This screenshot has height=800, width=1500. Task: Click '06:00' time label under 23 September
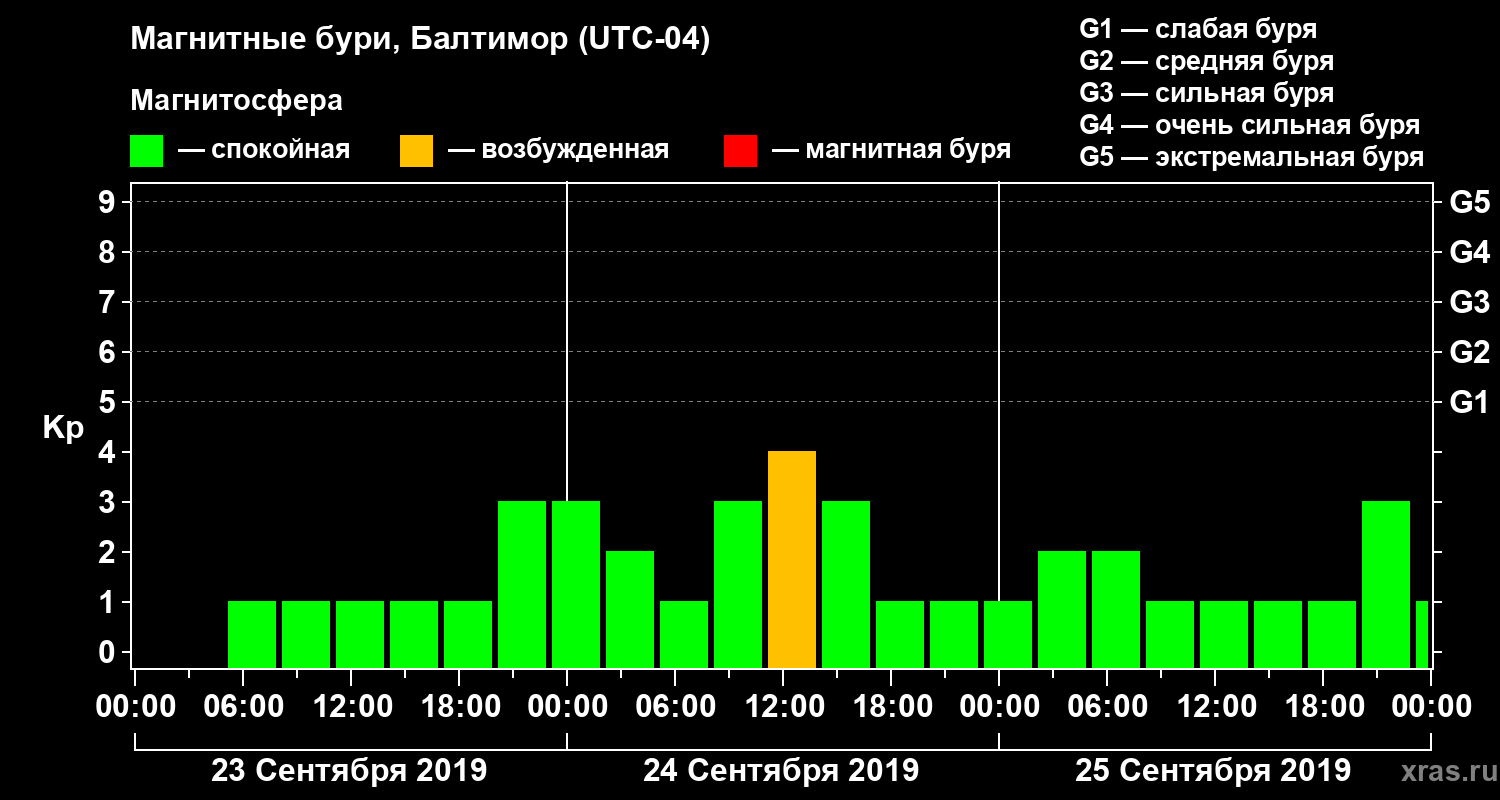pos(242,706)
